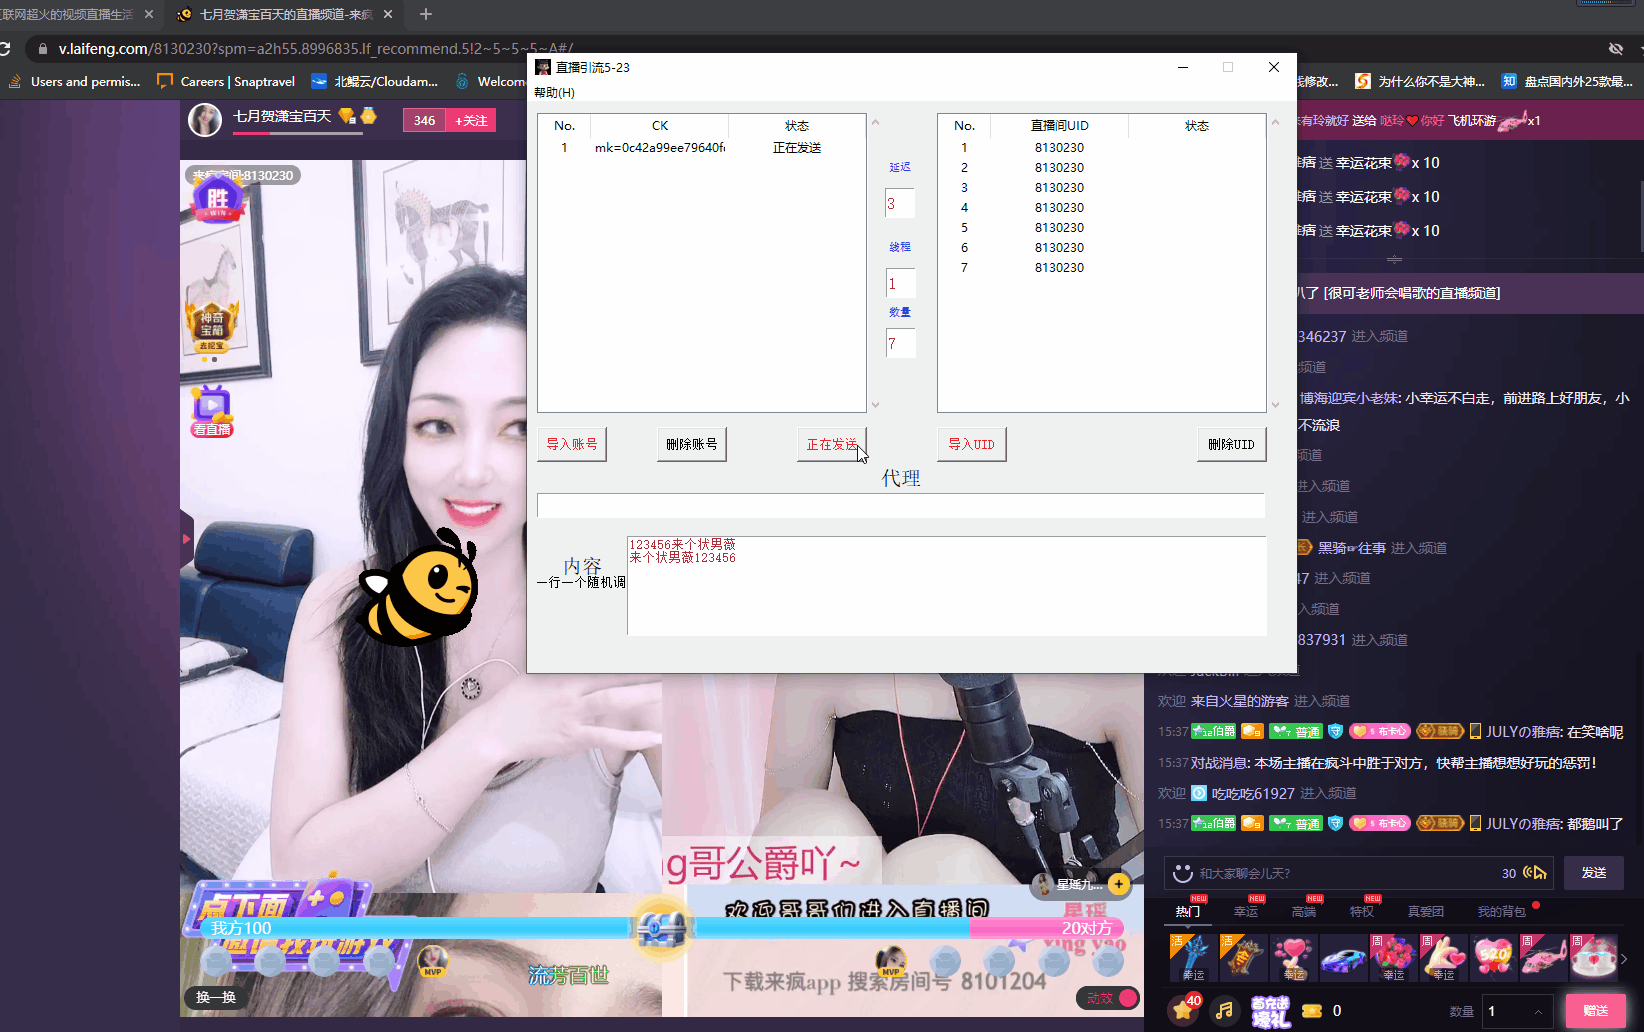The height and width of the screenshot is (1032, 1644).
Task: Open the 北鲲云/Cloudam bookmark
Action: pos(375,81)
